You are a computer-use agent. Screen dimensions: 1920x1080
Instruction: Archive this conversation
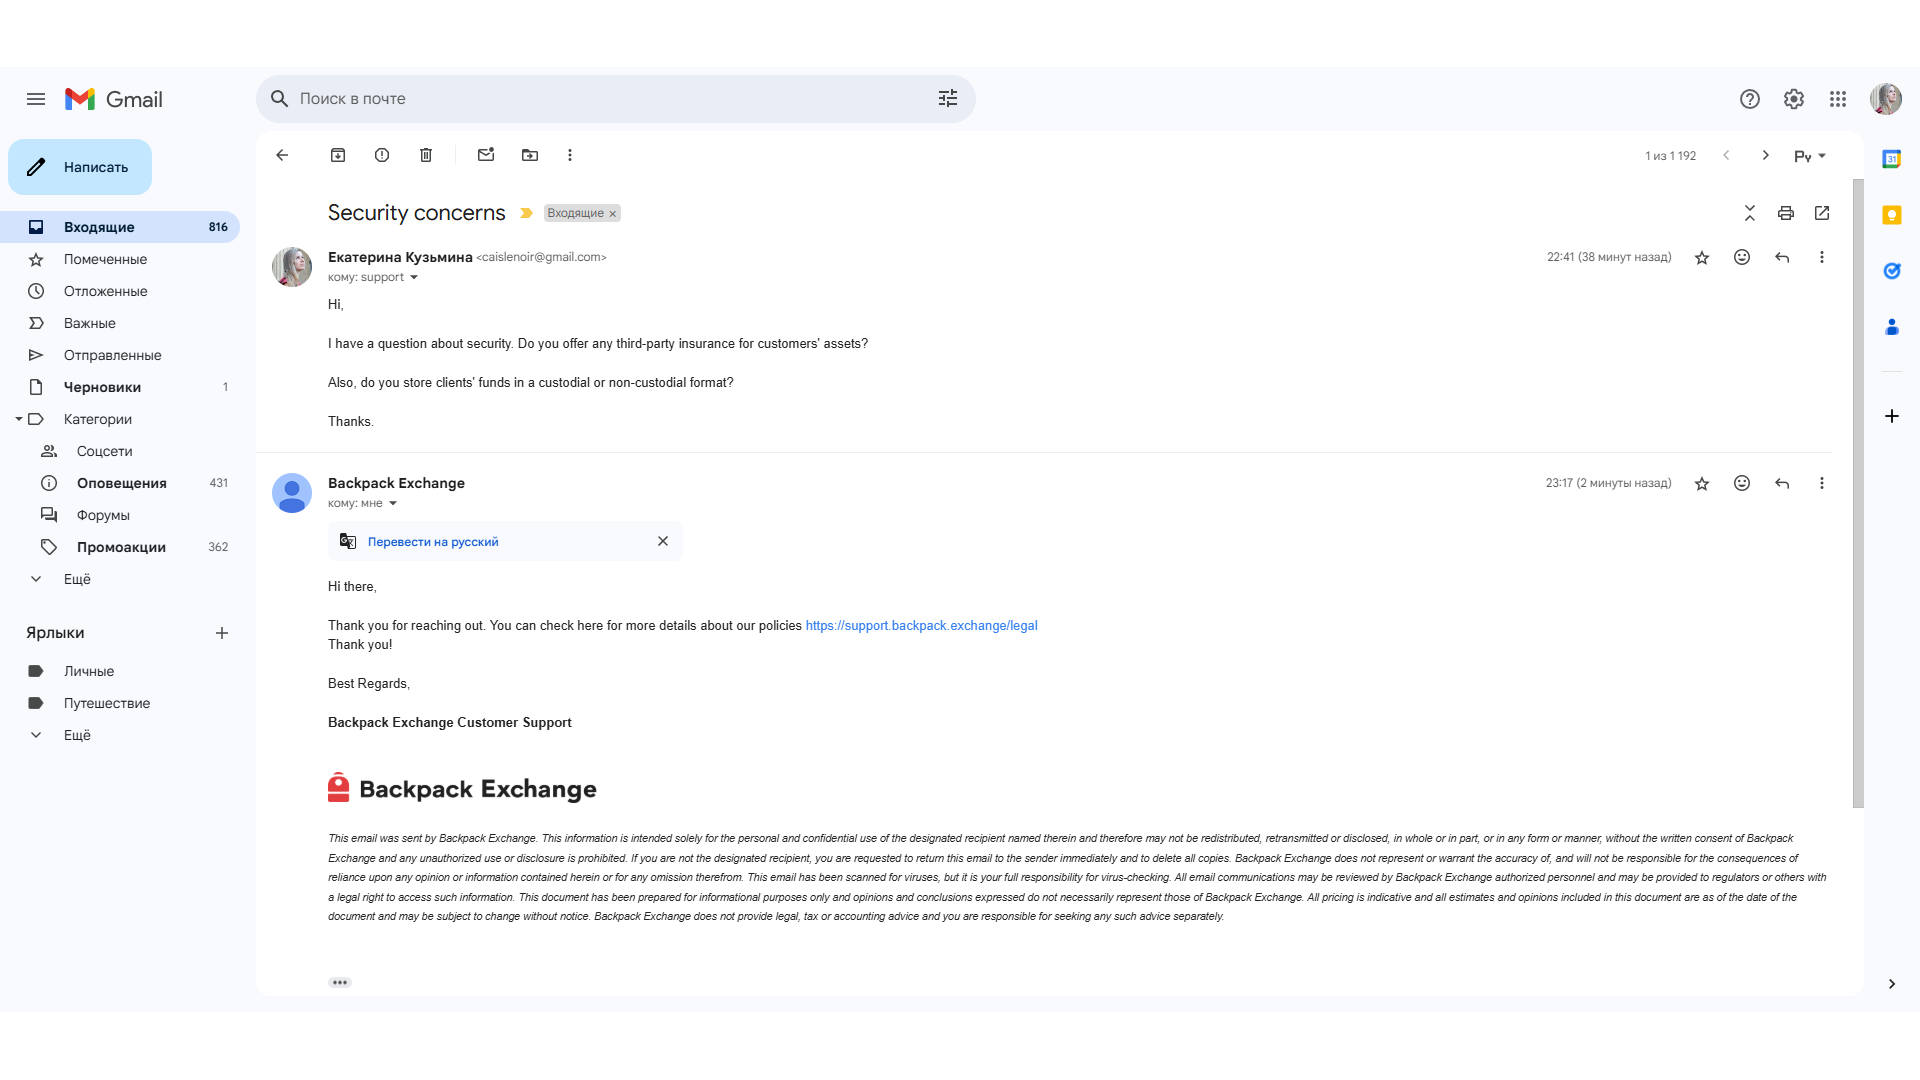(x=338, y=155)
